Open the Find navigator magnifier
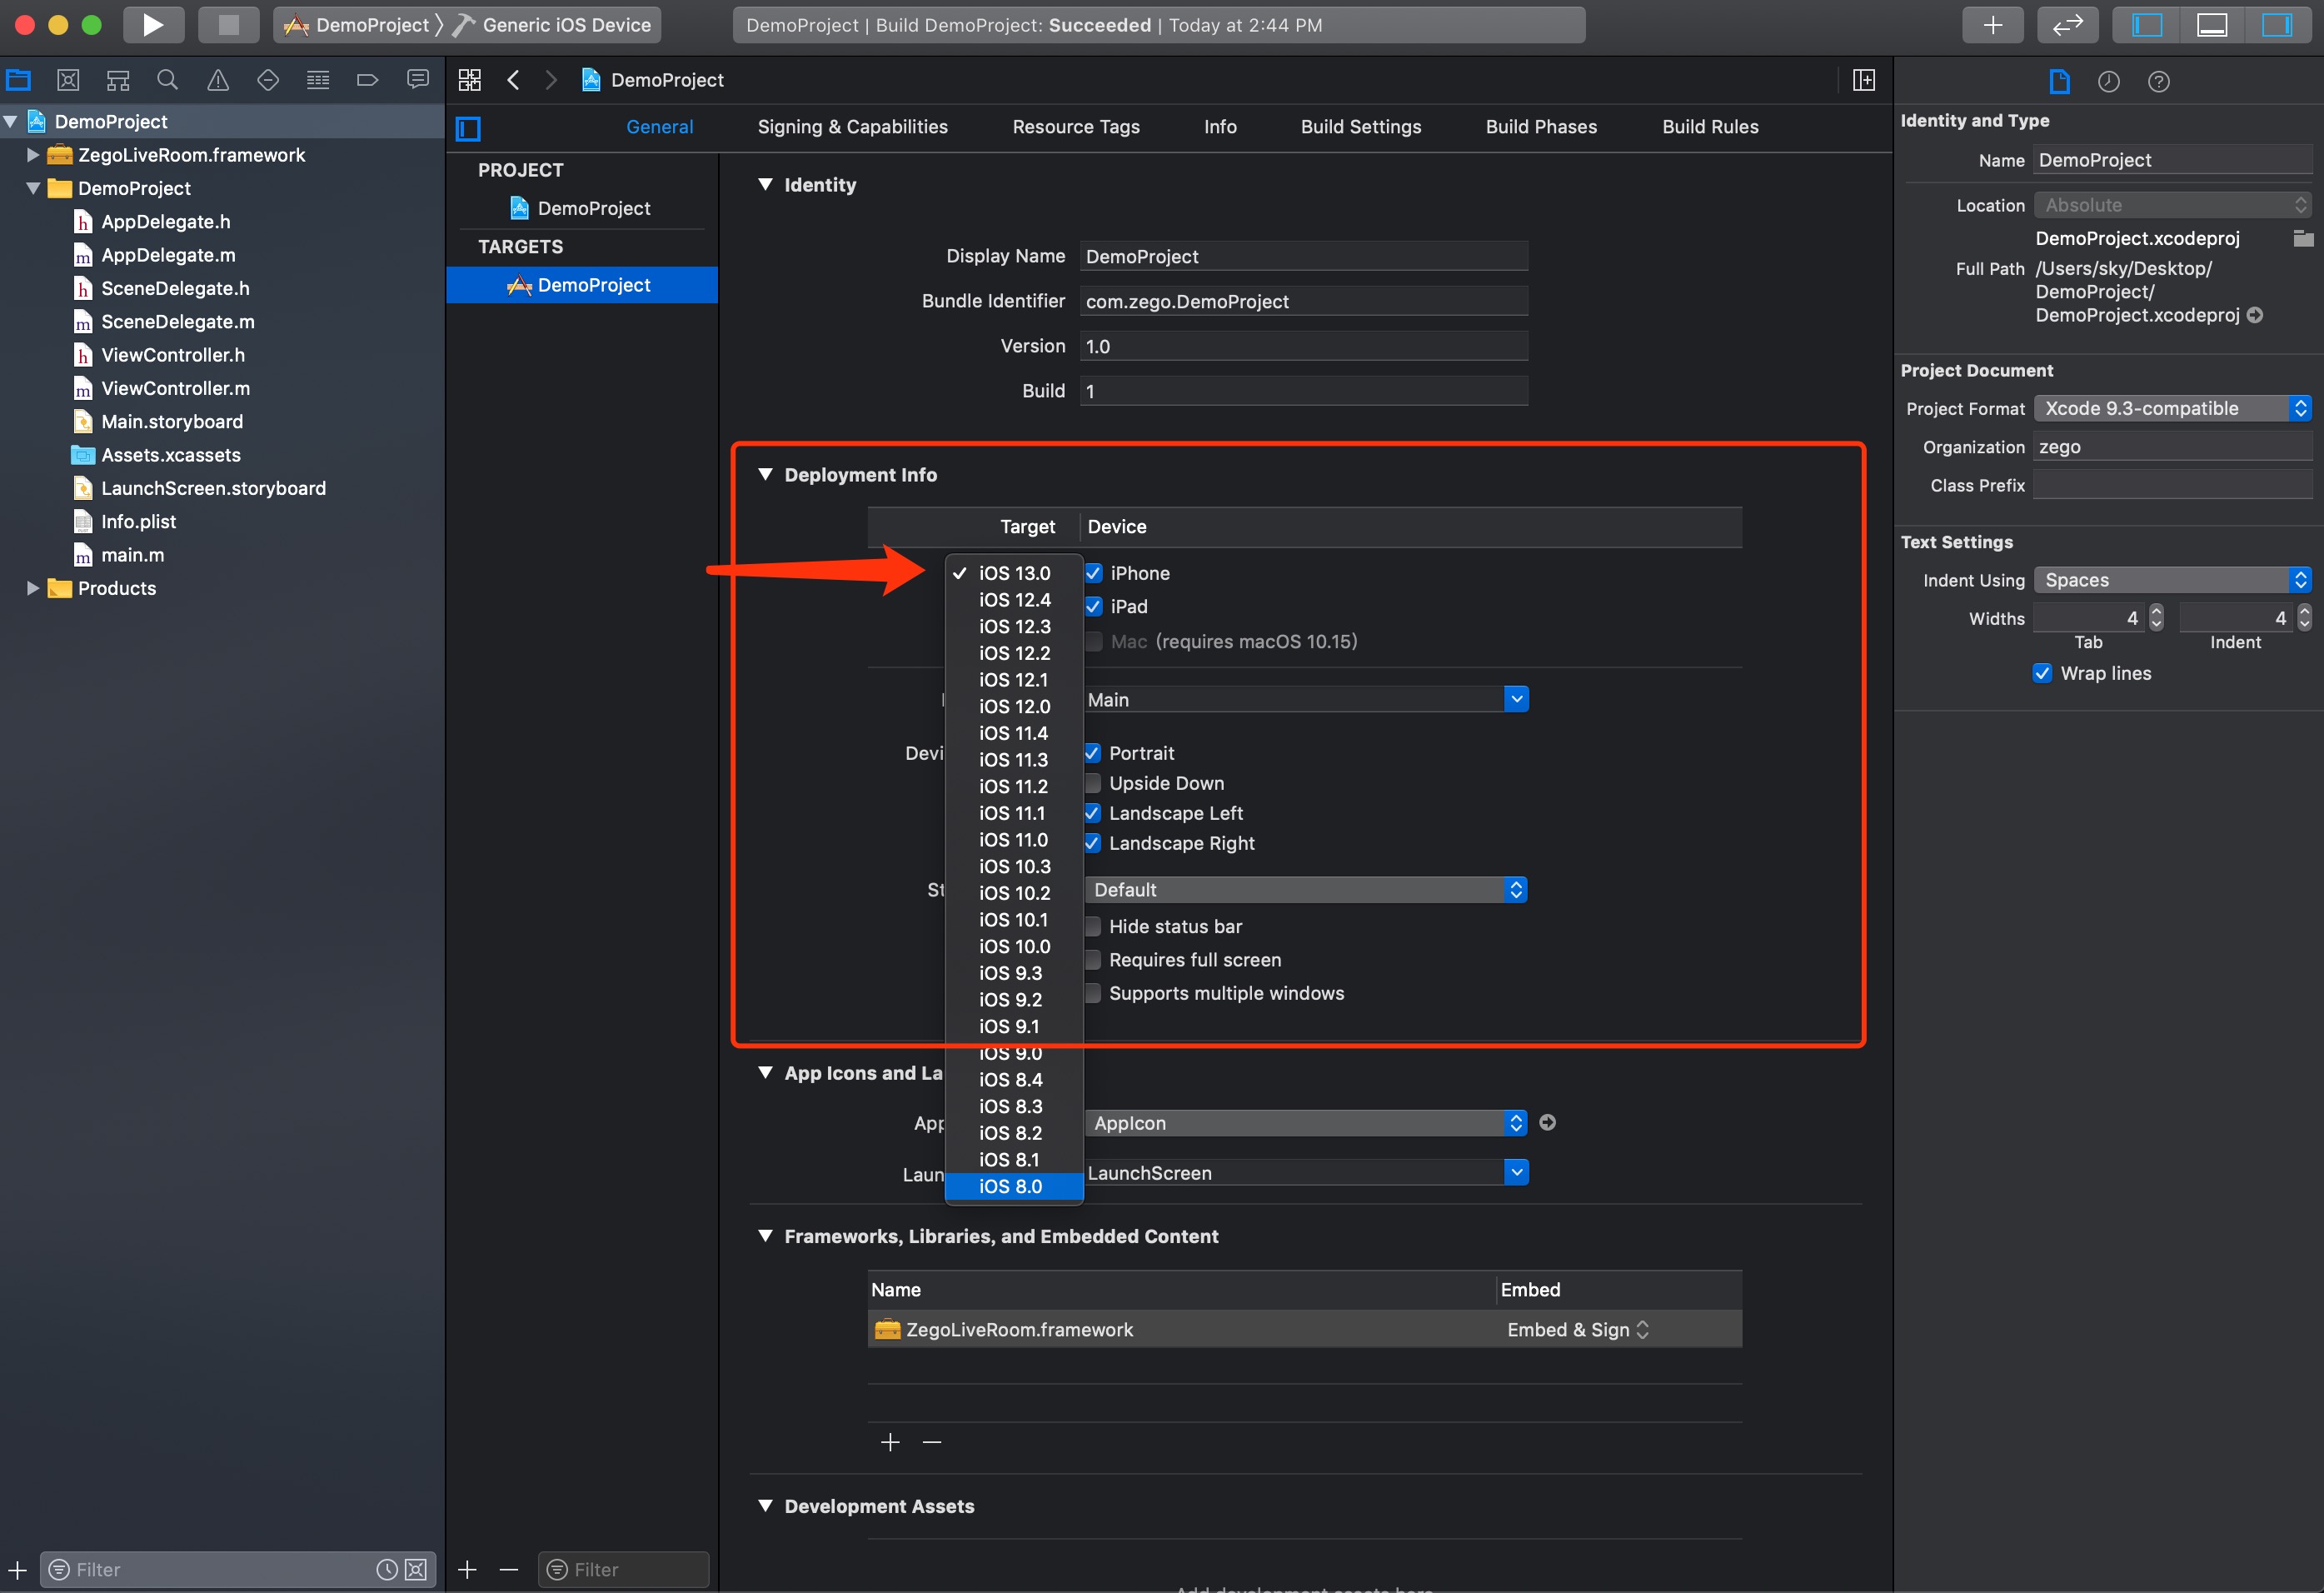The width and height of the screenshot is (2324, 1593). [x=168, y=80]
